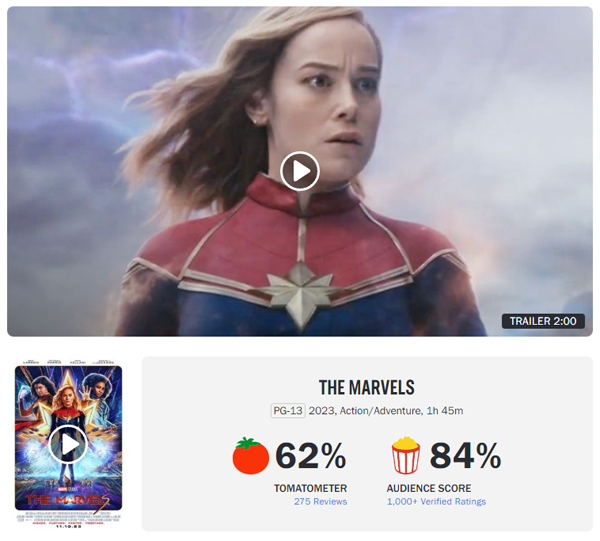
Task: Click the credits block below the poster
Action: point(68,518)
